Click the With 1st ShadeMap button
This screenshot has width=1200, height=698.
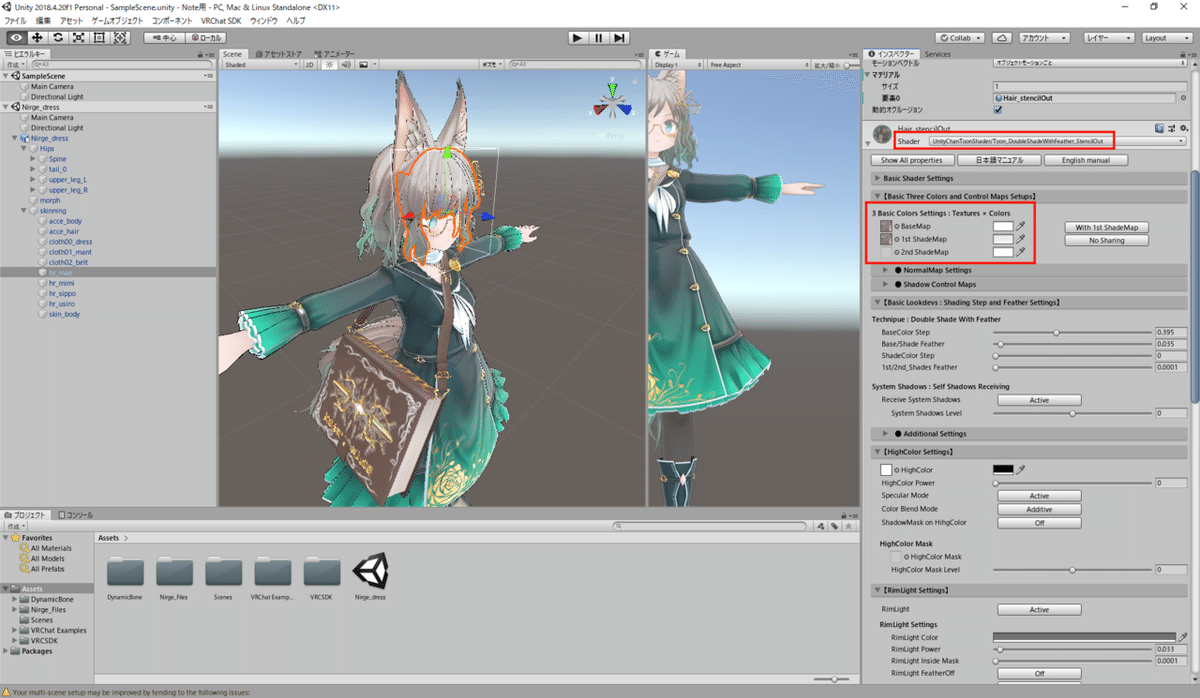[1106, 227]
